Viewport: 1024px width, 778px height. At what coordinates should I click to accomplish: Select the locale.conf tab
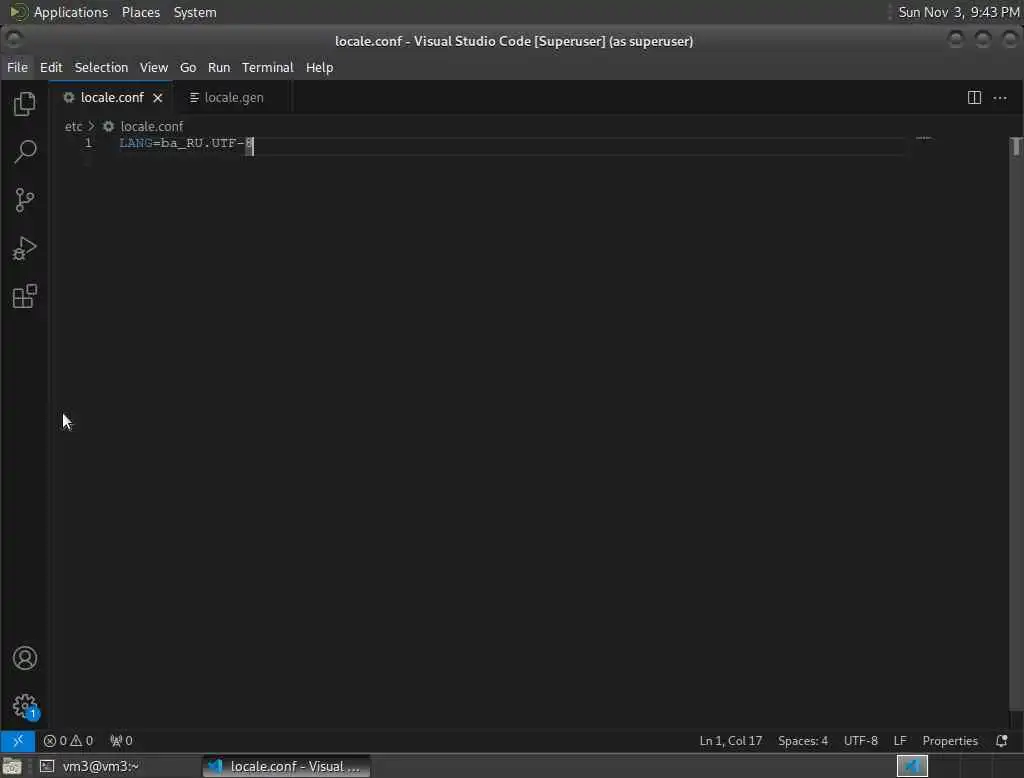pyautogui.click(x=112, y=98)
